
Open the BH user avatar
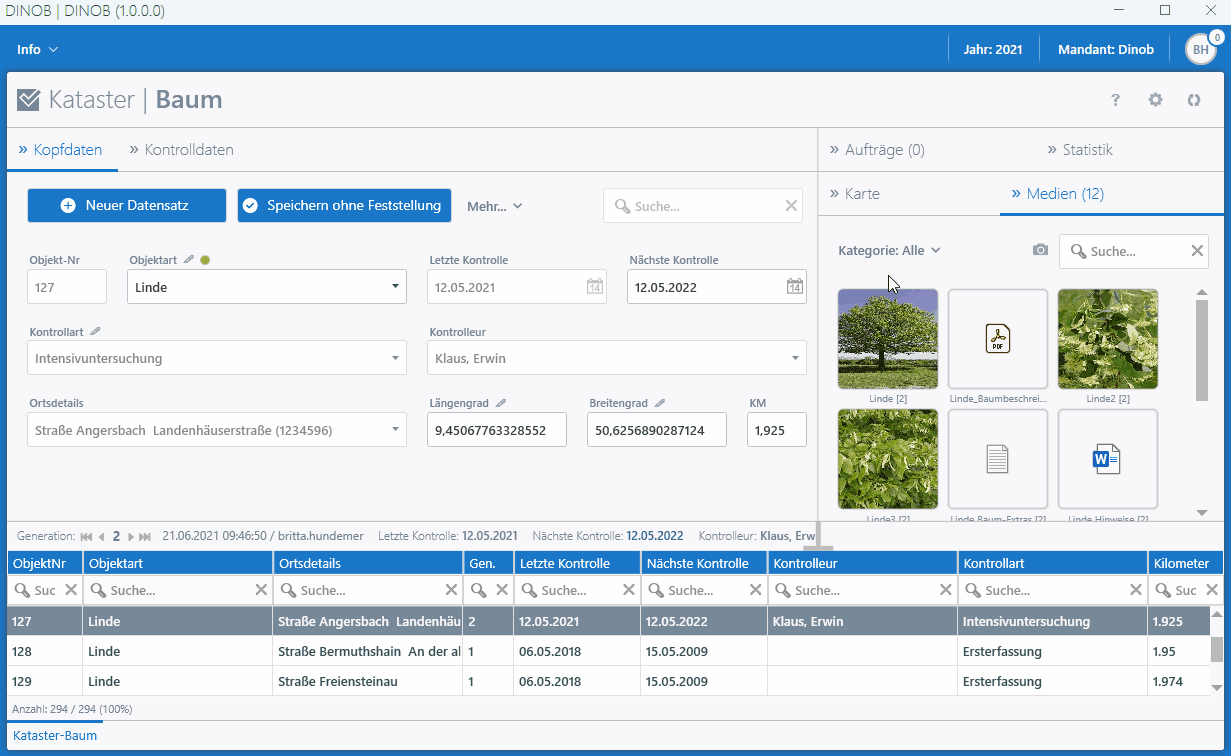coord(1201,49)
